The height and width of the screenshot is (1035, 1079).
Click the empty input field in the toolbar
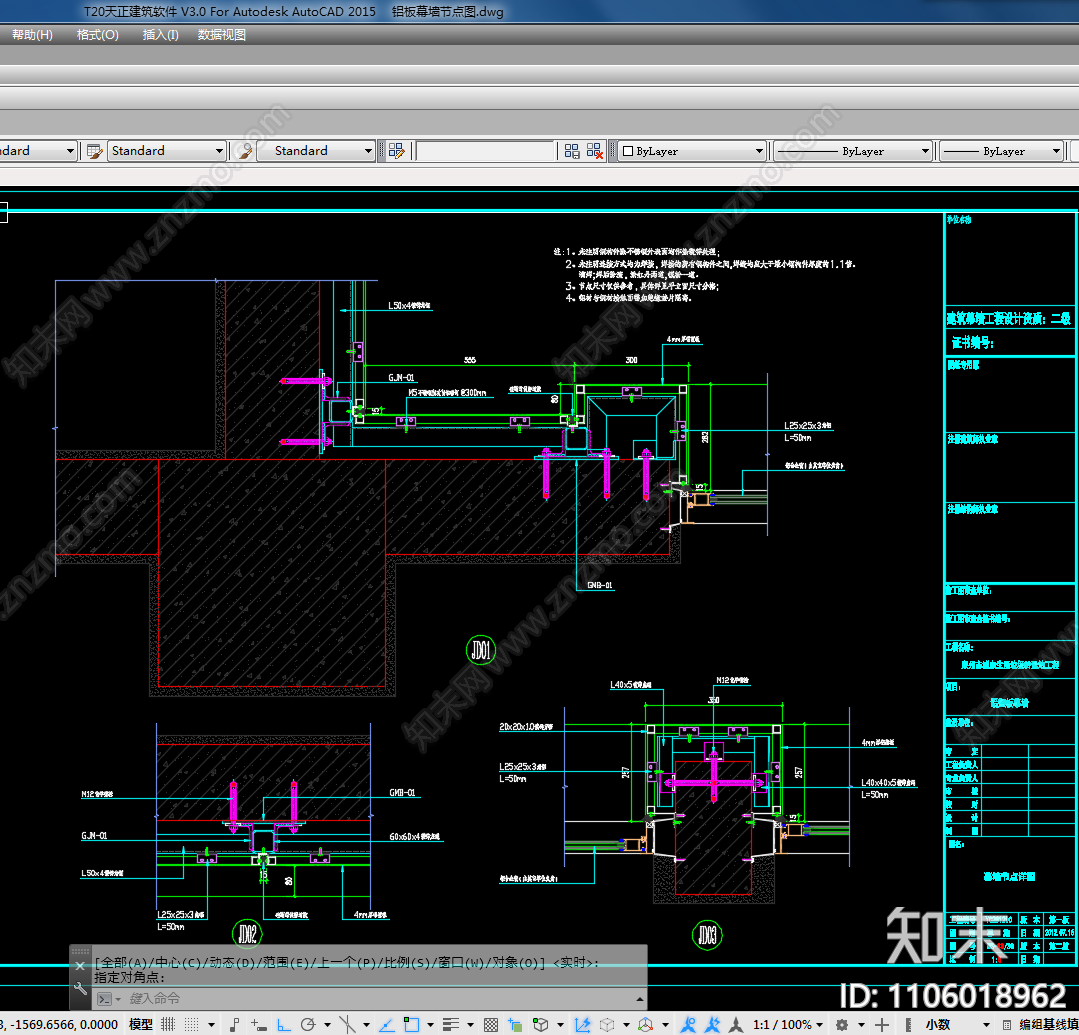point(485,151)
